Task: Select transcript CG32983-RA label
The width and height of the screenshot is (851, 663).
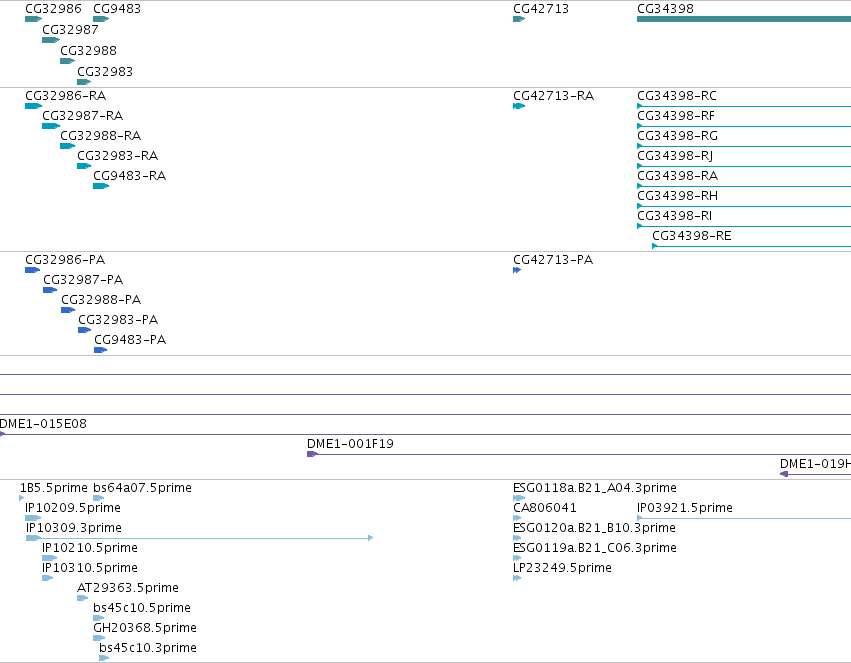Action: (117, 156)
